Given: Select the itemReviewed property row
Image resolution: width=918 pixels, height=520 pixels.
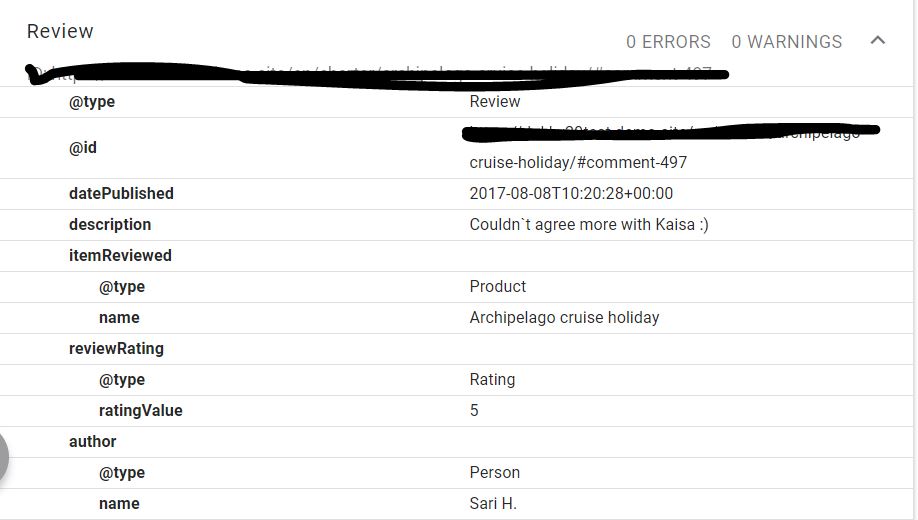Looking at the screenshot, I should [x=457, y=256].
